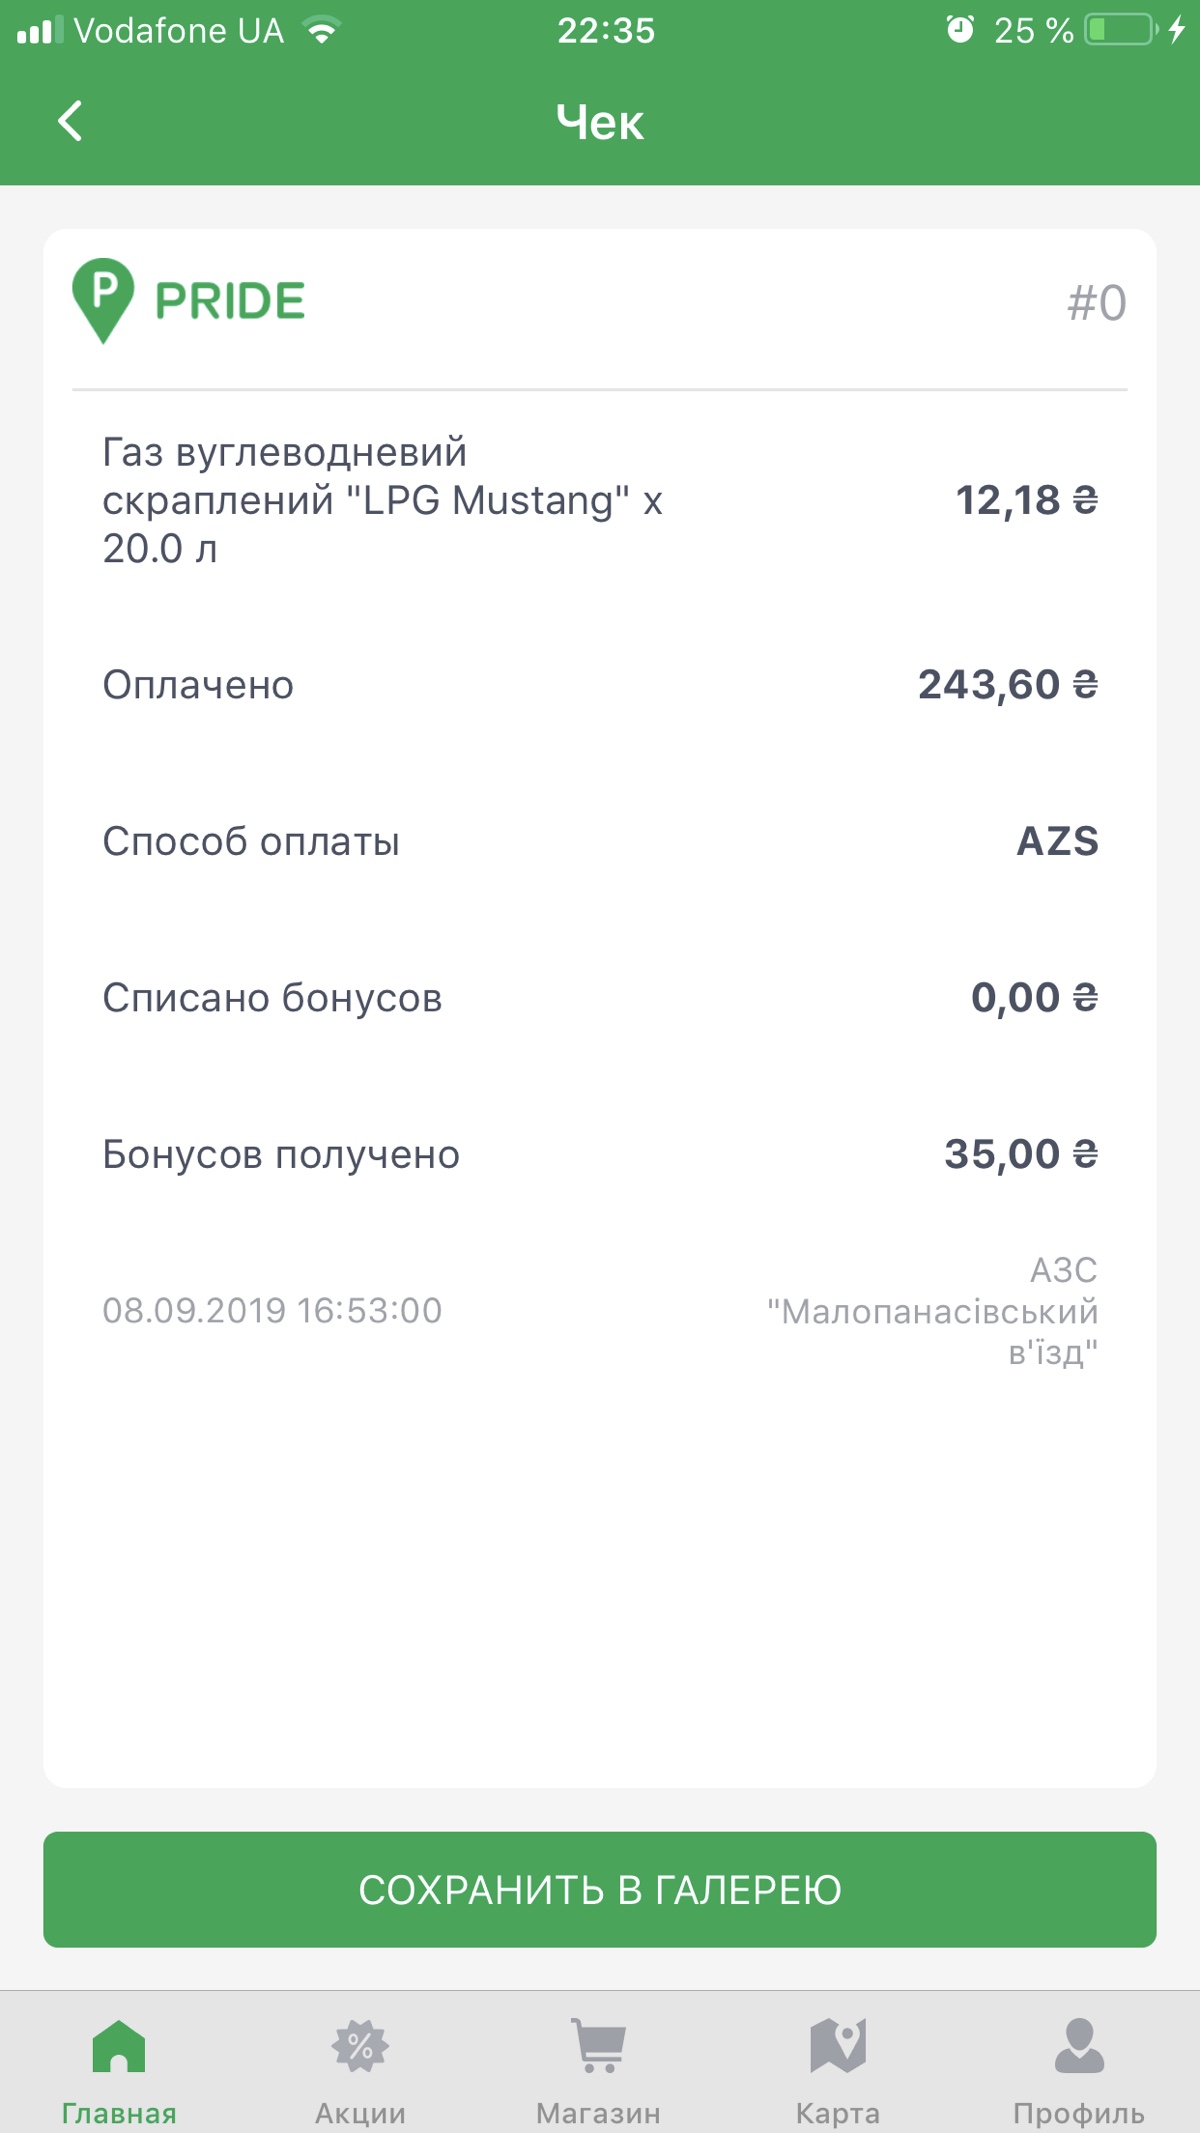Select the Акции tab label
Viewport: 1200px width, 2133px height.
coord(360,2113)
